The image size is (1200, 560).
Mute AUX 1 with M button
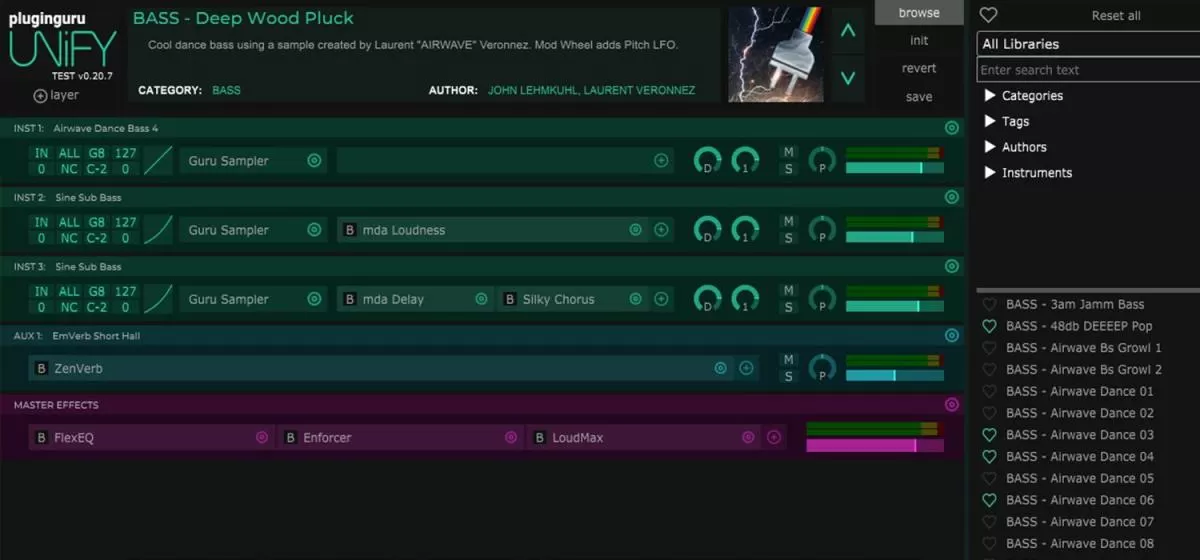pos(789,359)
